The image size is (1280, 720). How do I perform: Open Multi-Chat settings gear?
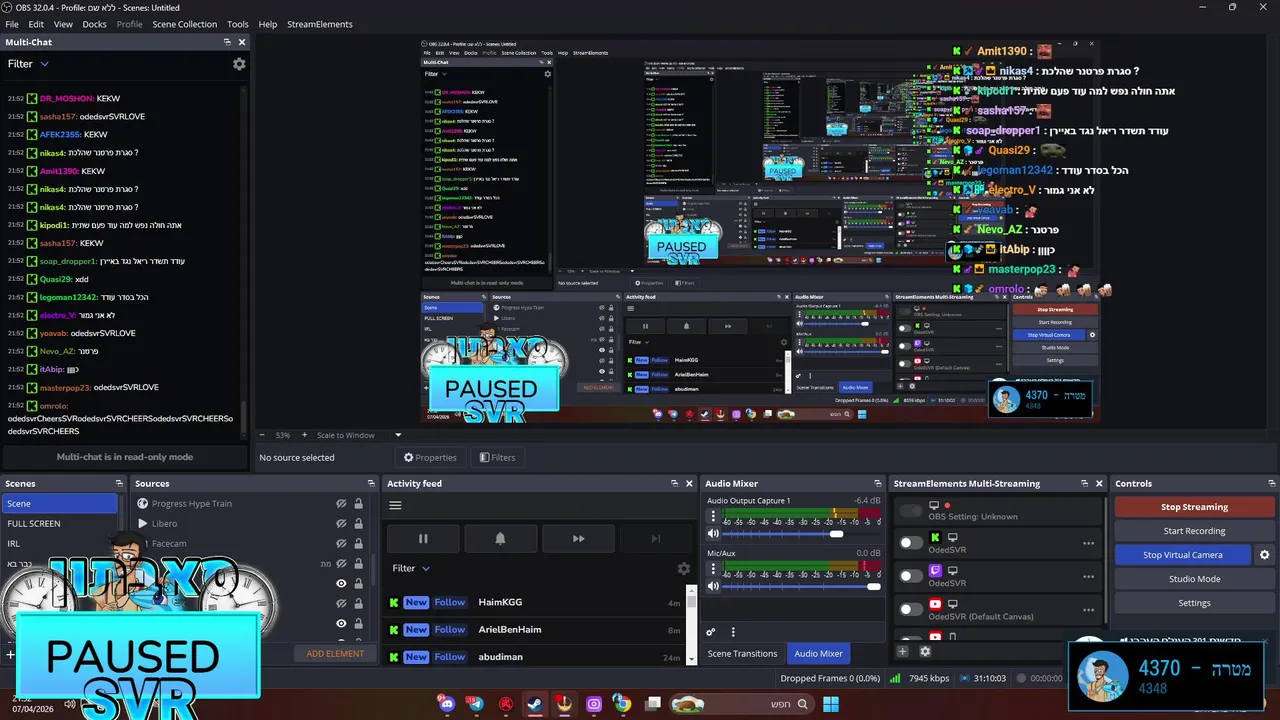point(239,64)
